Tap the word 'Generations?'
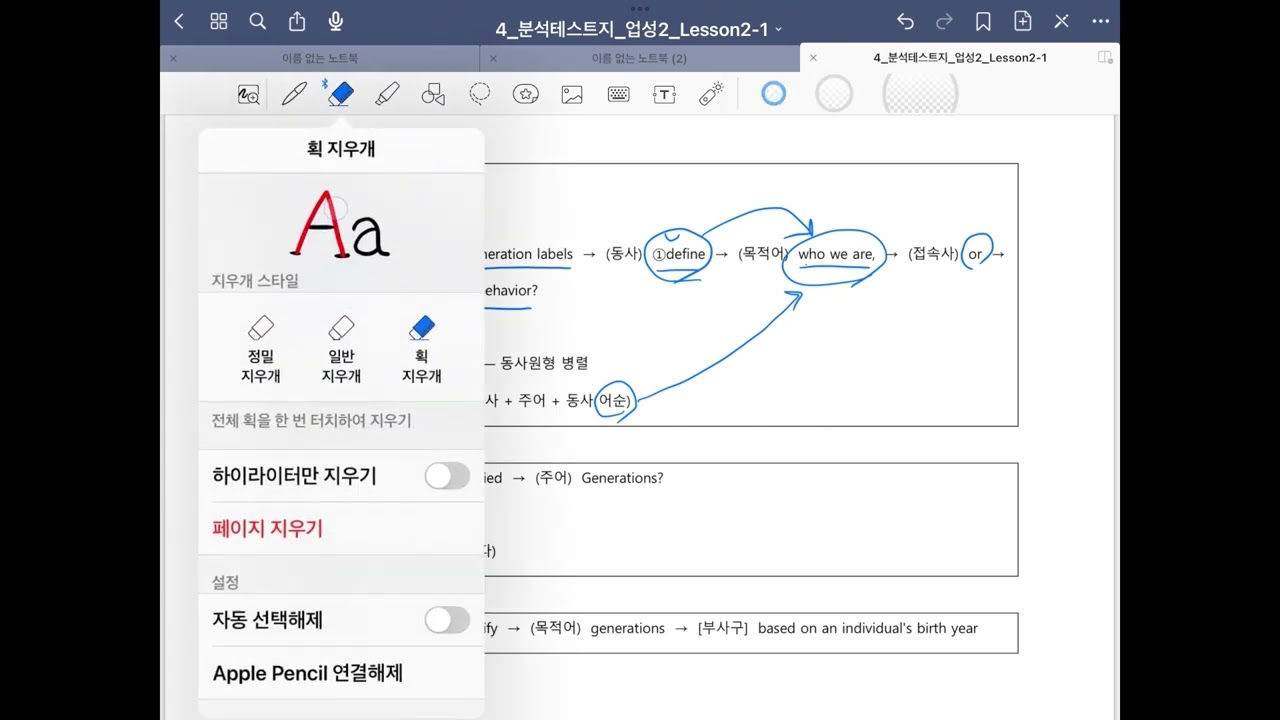This screenshot has height=720, width=1280. (x=622, y=478)
